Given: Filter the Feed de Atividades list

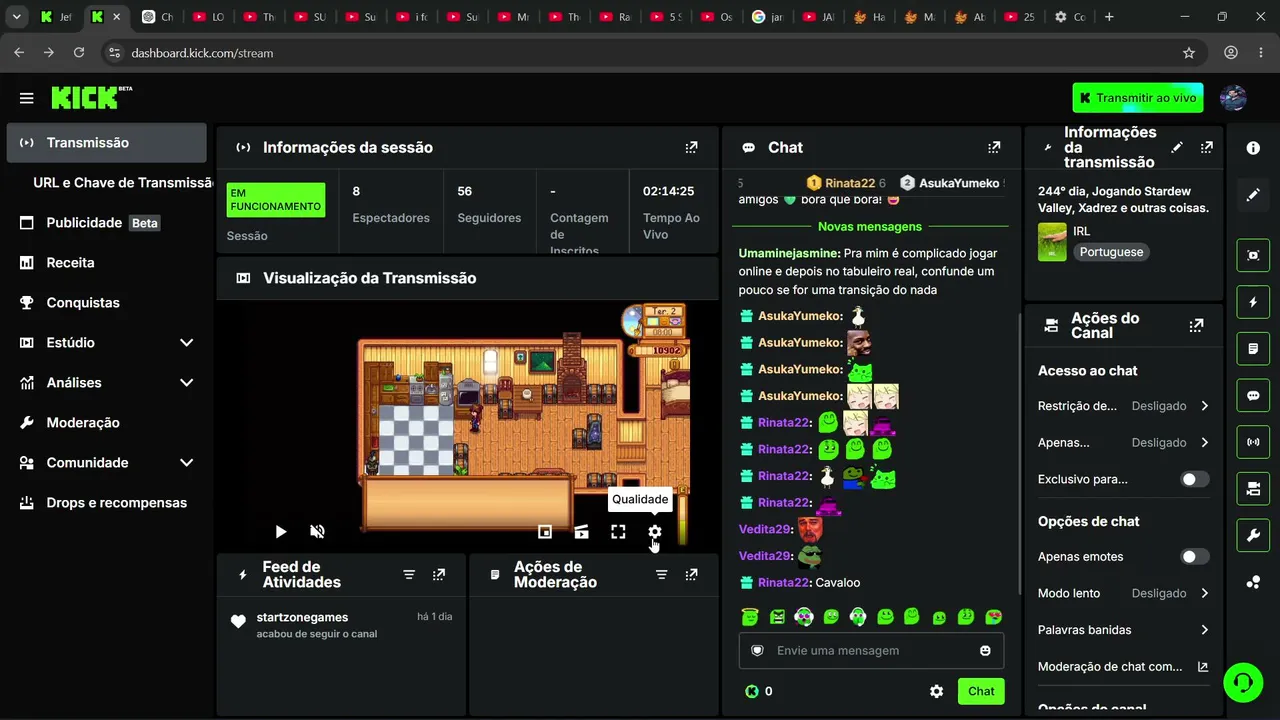Looking at the screenshot, I should click(x=409, y=575).
